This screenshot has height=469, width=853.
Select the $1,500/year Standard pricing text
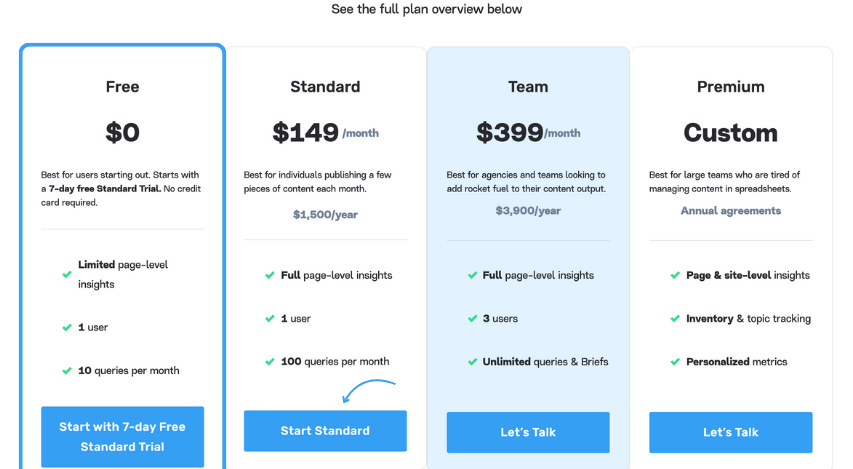coord(325,214)
